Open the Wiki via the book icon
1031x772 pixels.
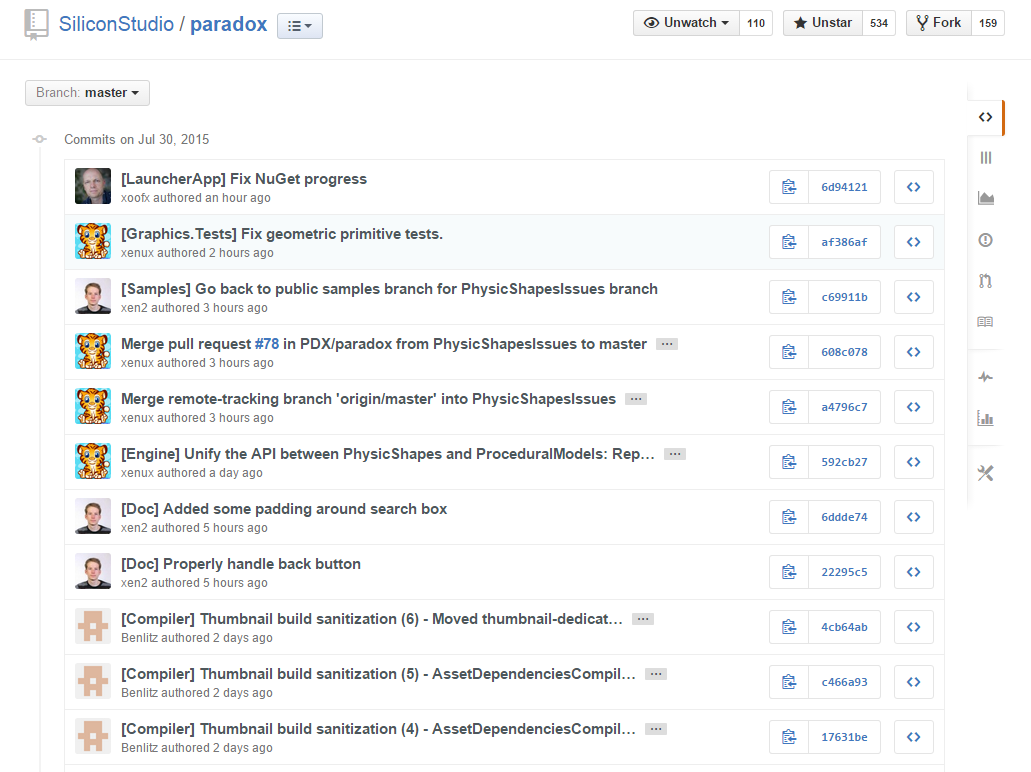(x=985, y=322)
